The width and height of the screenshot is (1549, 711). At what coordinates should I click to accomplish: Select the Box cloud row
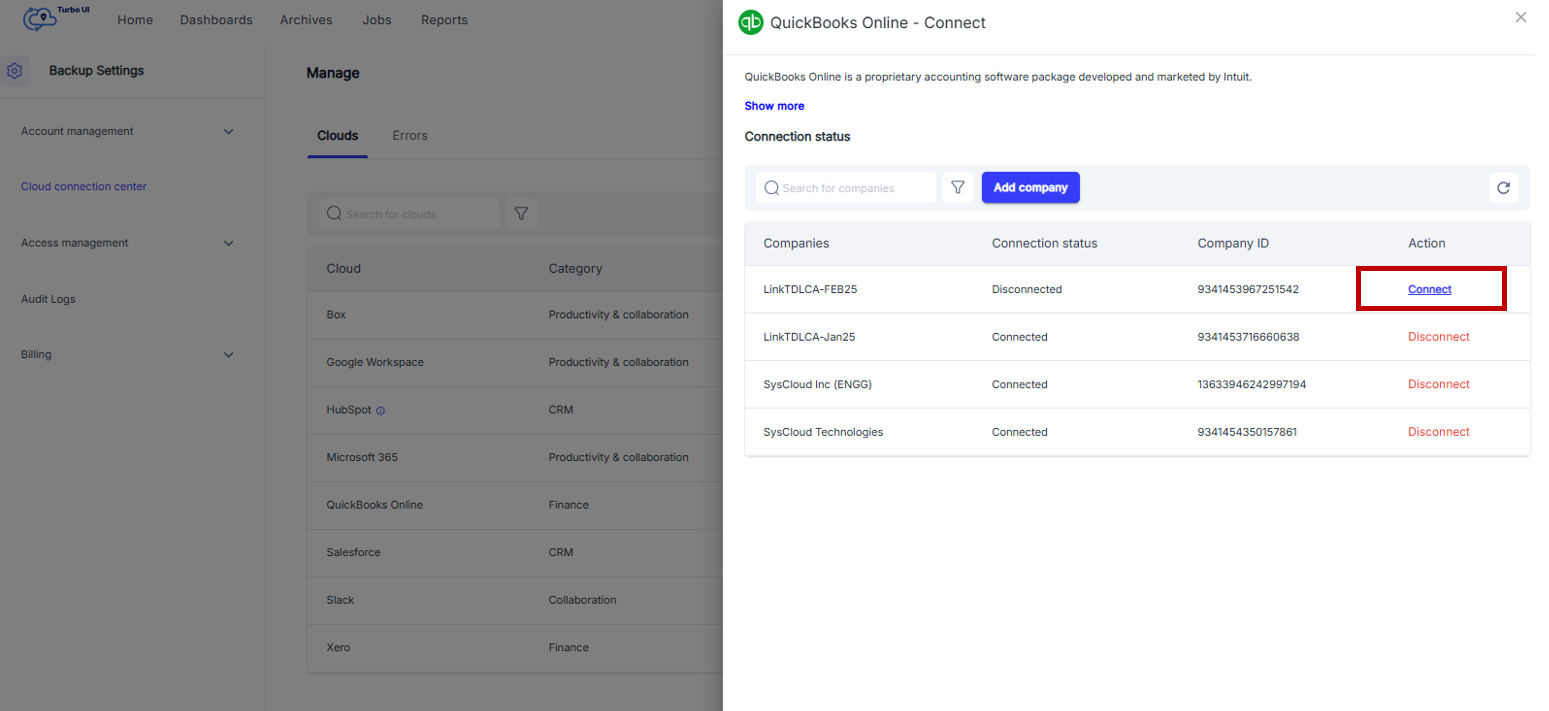click(x=513, y=315)
